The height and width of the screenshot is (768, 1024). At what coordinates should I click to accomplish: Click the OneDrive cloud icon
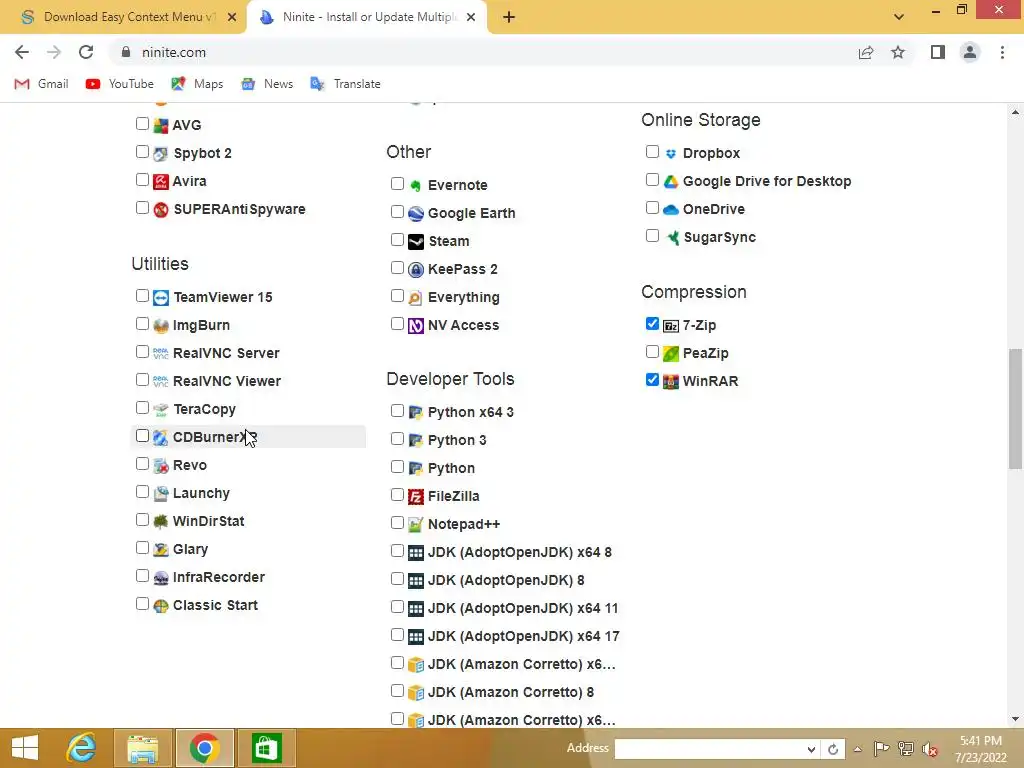[671, 210]
